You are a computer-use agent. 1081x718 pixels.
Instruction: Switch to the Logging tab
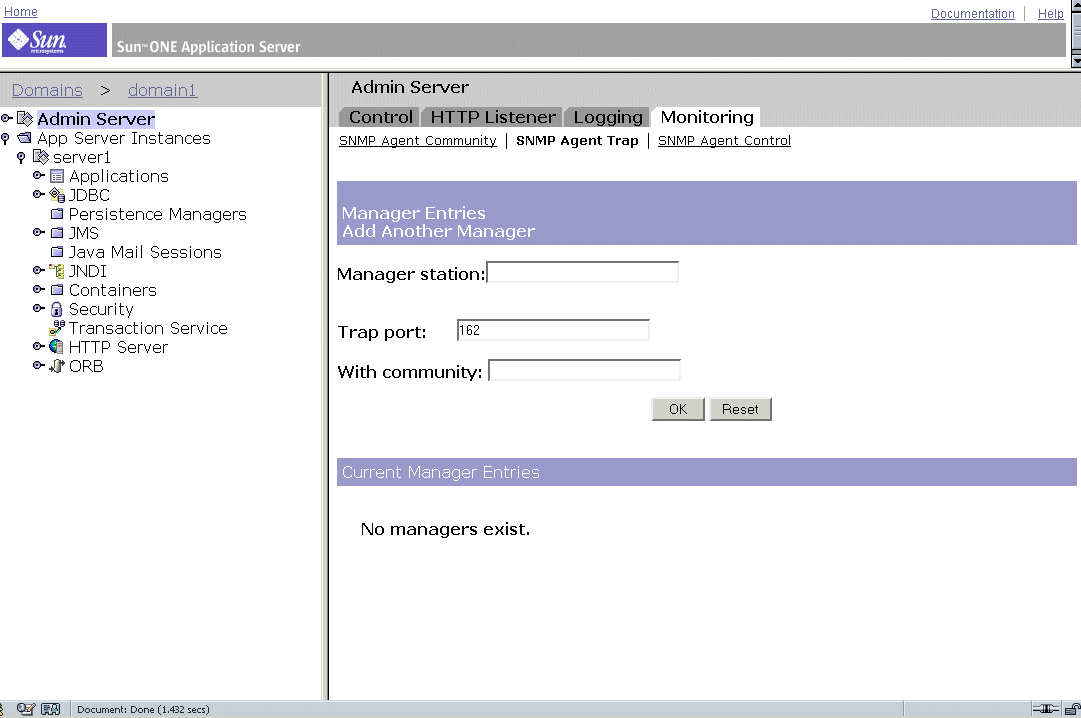click(x=606, y=117)
